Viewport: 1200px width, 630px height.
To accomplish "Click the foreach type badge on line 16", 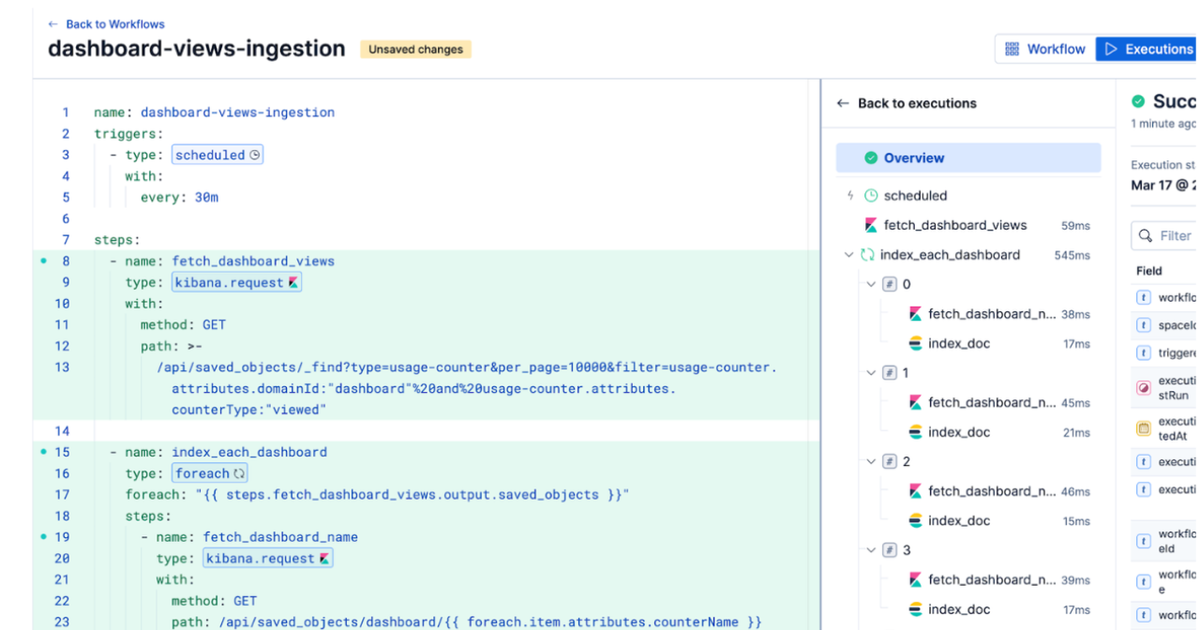I will (210, 474).
